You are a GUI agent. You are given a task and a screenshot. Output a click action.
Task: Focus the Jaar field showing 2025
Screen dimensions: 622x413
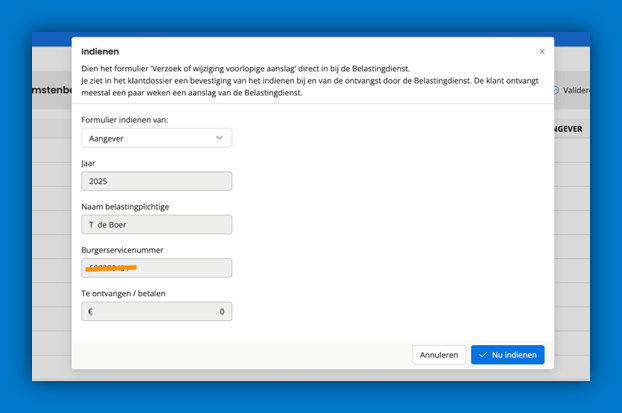click(x=156, y=181)
